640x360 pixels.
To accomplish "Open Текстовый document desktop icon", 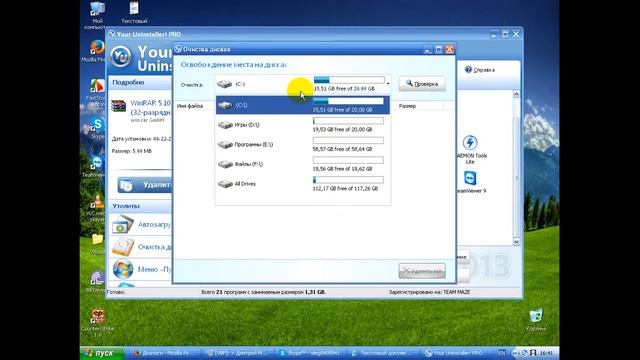I will [134, 13].
